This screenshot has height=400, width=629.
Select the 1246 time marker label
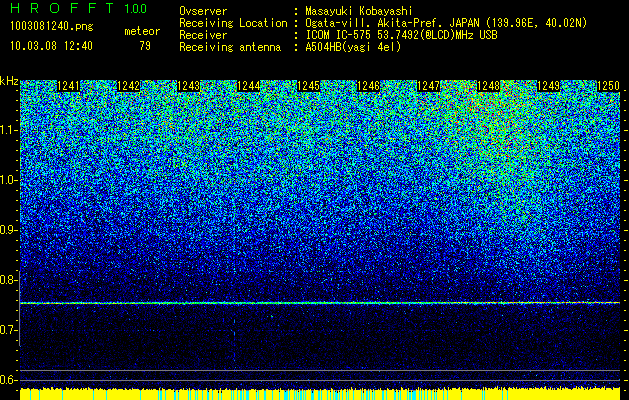point(369,86)
